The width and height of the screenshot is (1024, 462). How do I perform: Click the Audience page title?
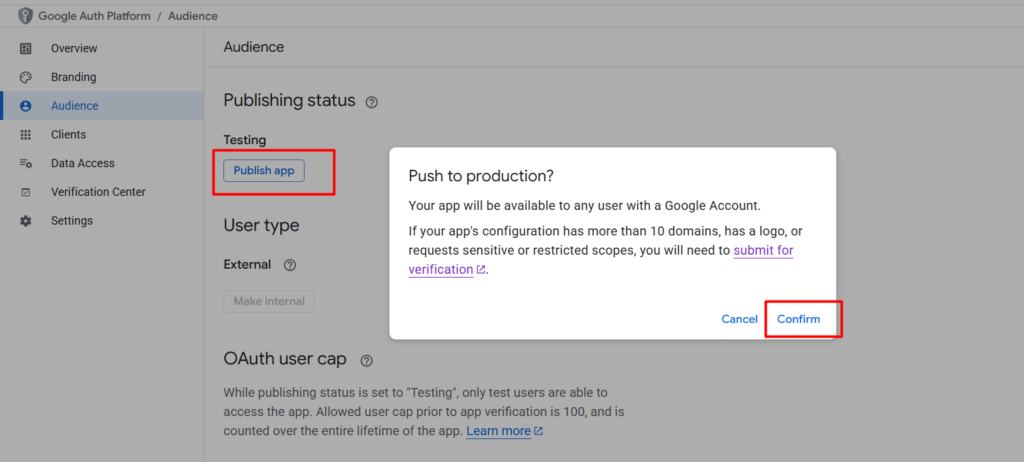(253, 47)
